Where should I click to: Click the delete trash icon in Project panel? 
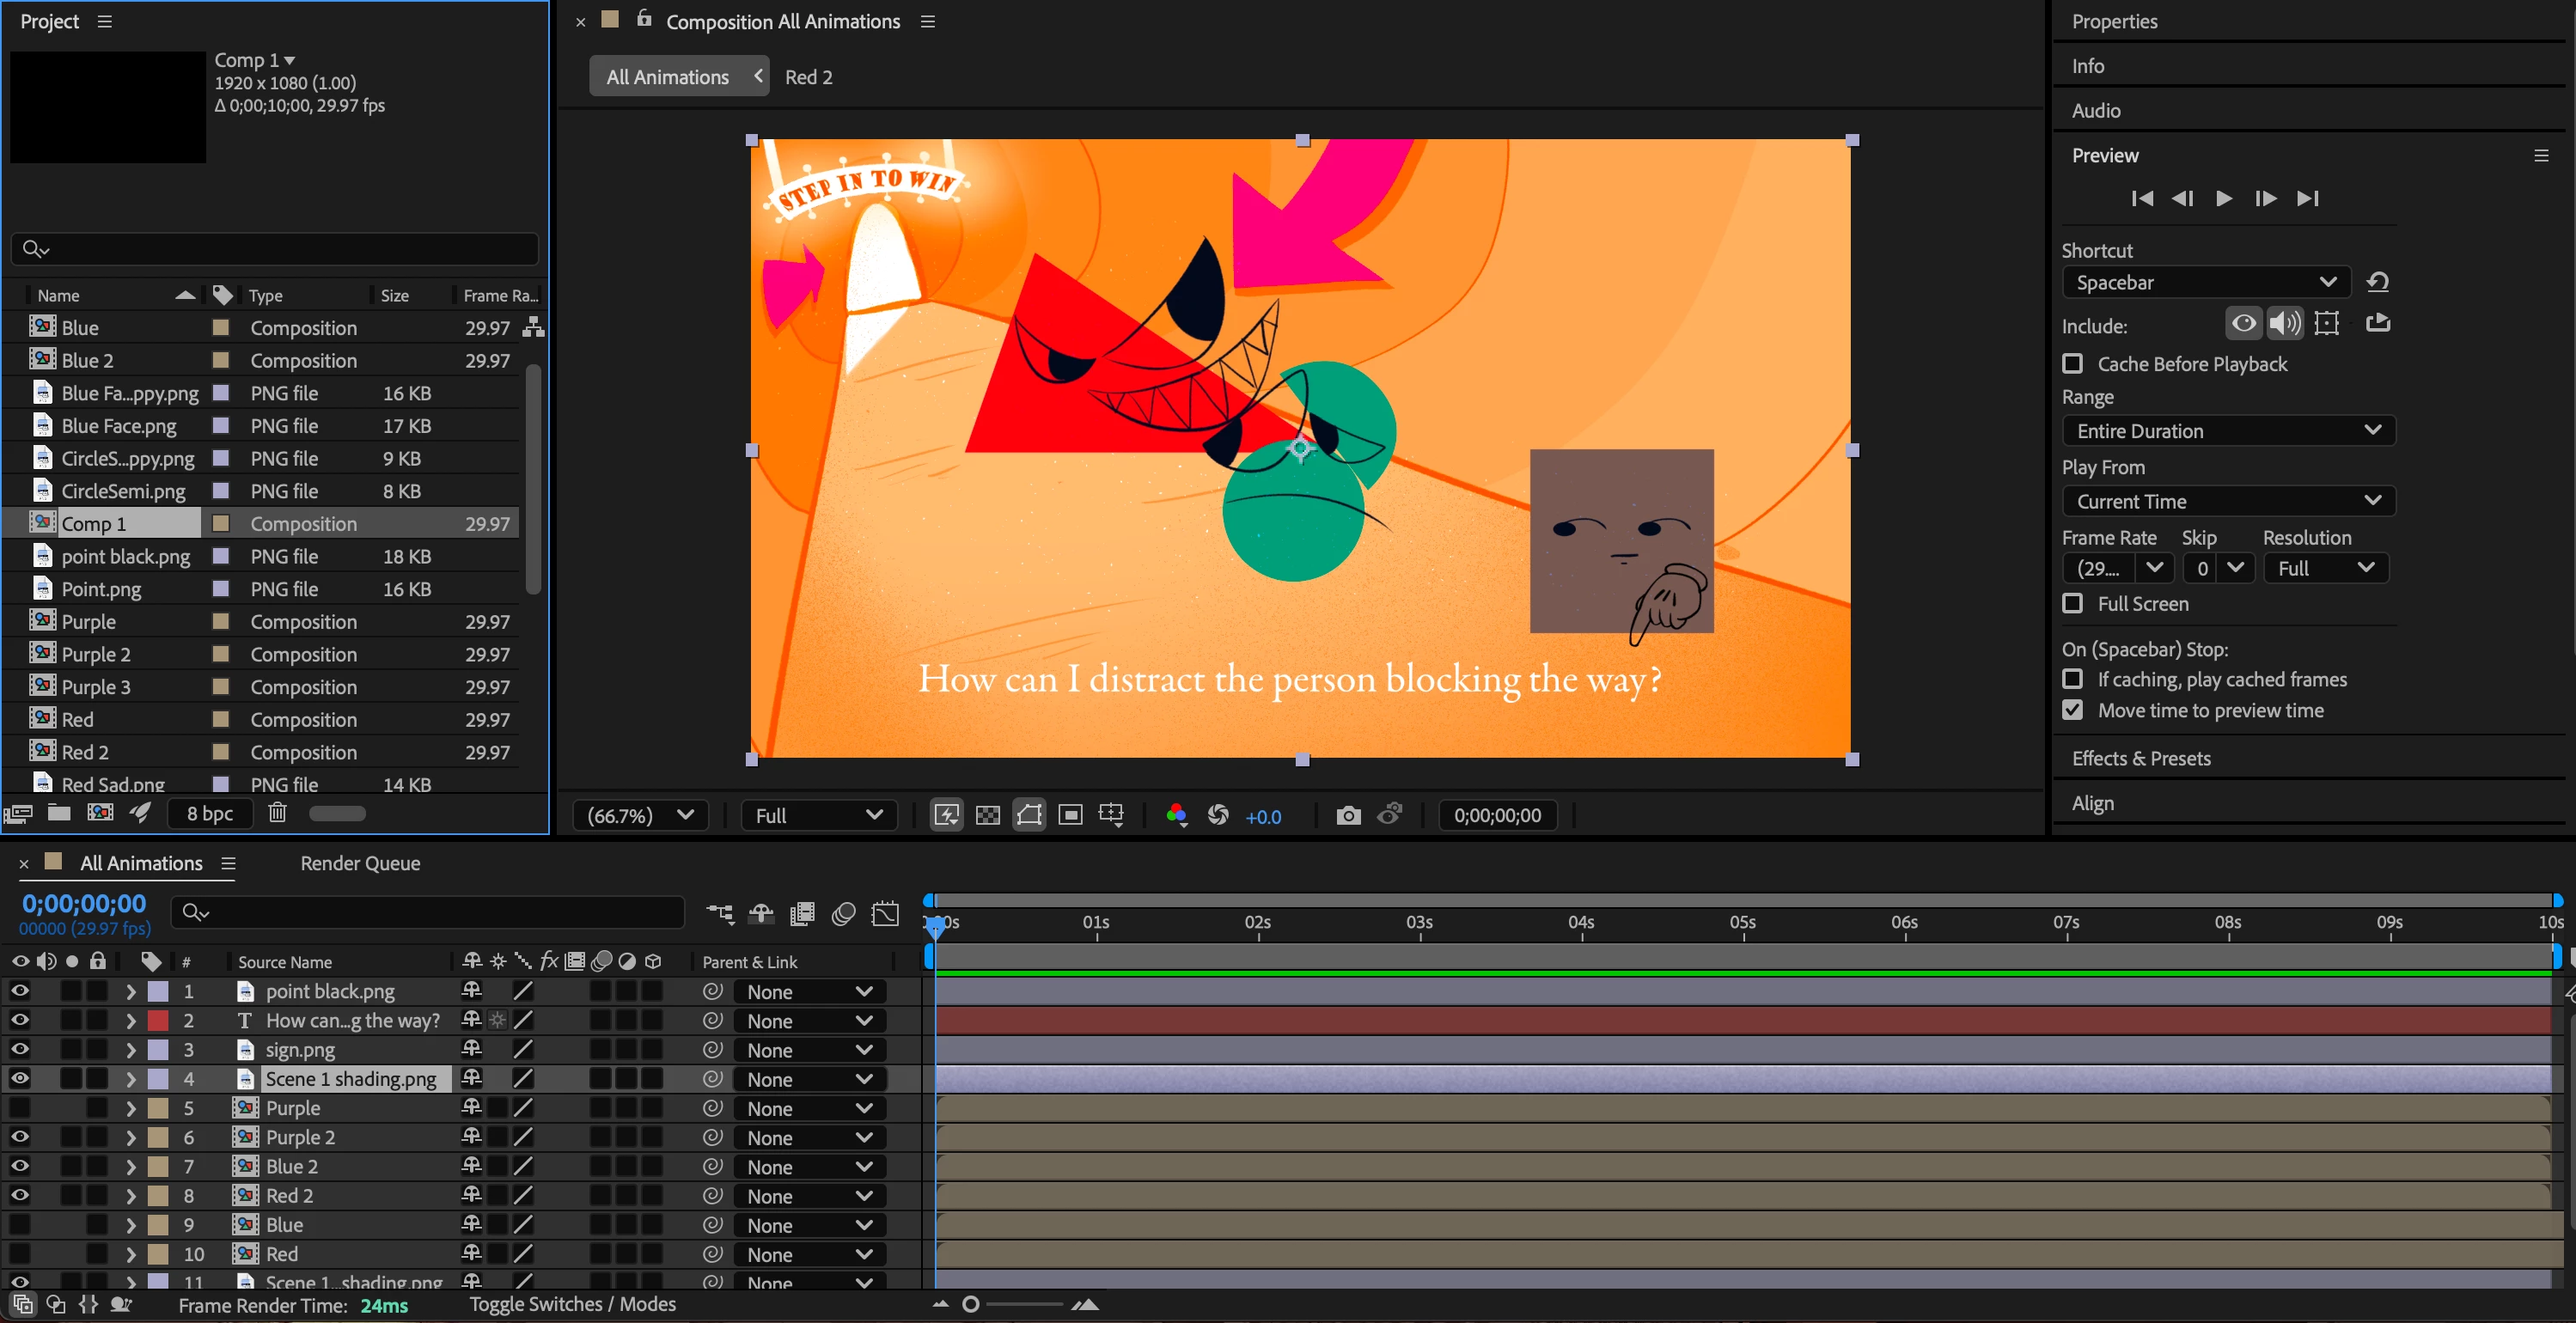click(x=277, y=813)
